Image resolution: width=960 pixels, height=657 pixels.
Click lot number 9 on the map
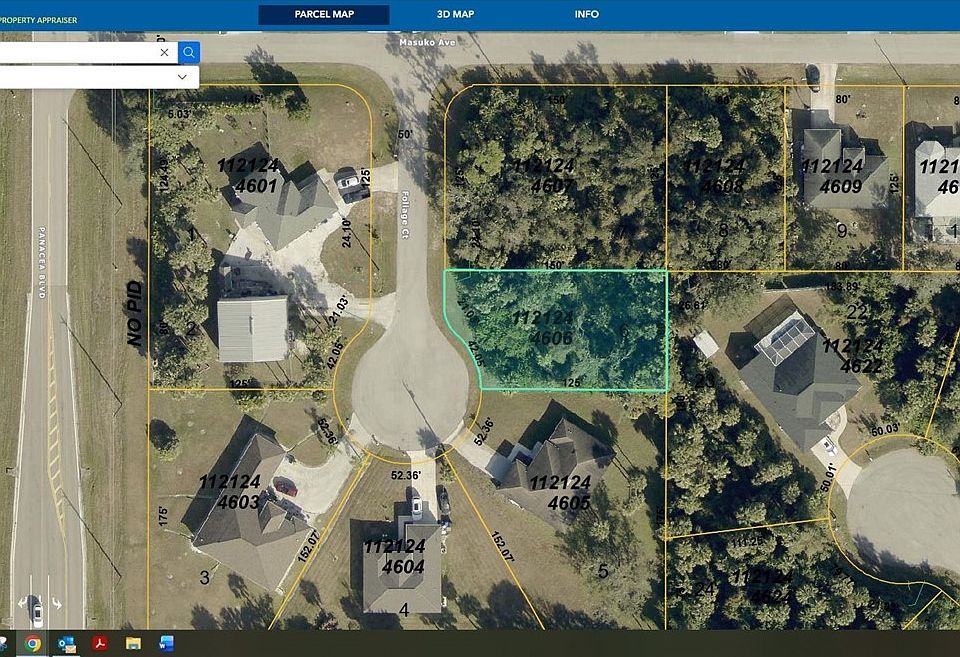[842, 231]
